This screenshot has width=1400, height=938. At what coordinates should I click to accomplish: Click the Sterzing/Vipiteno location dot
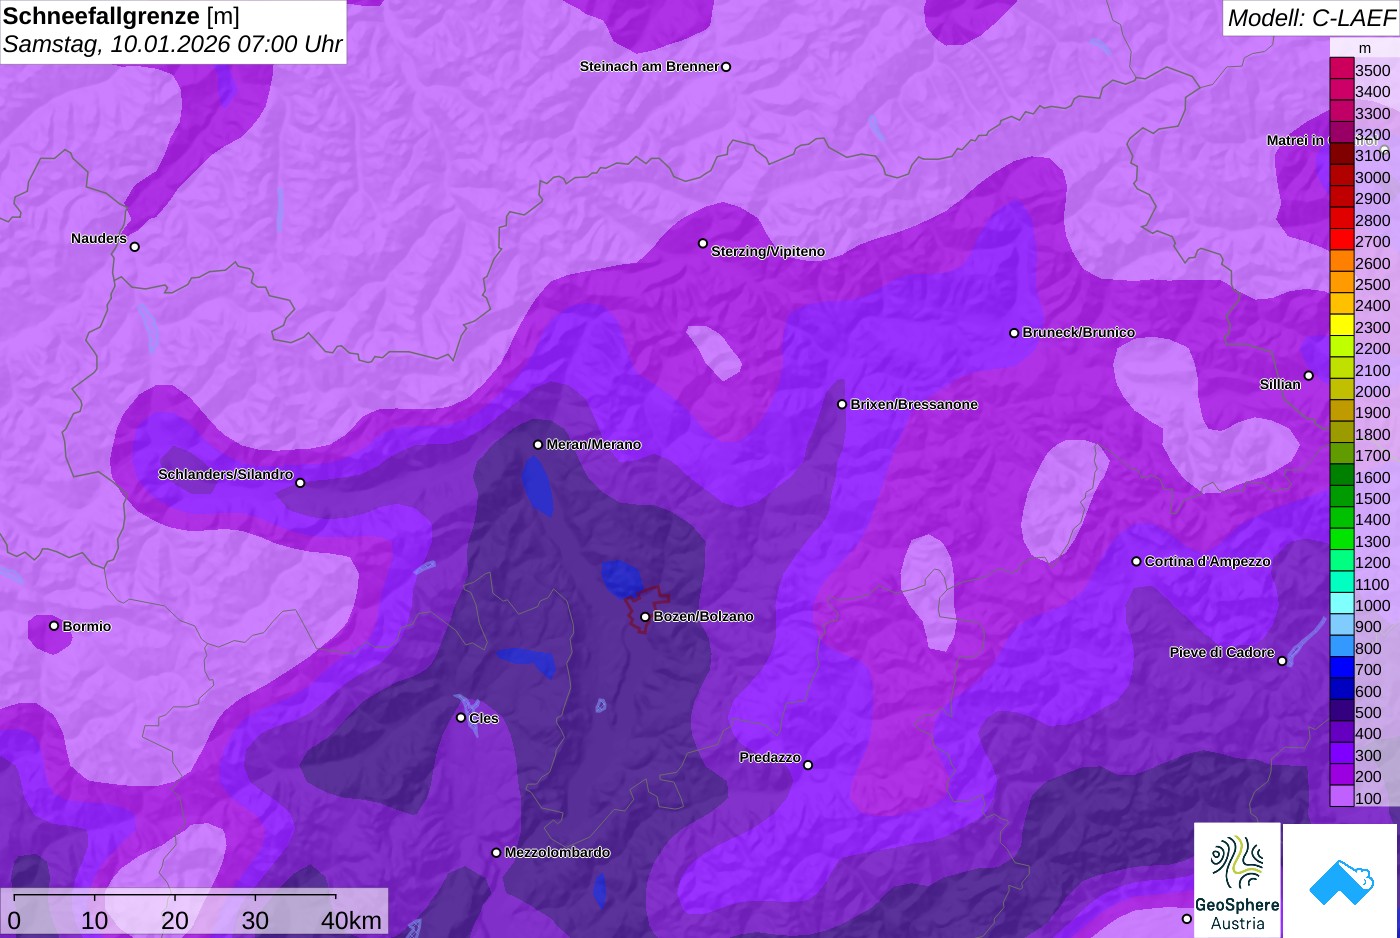click(703, 244)
